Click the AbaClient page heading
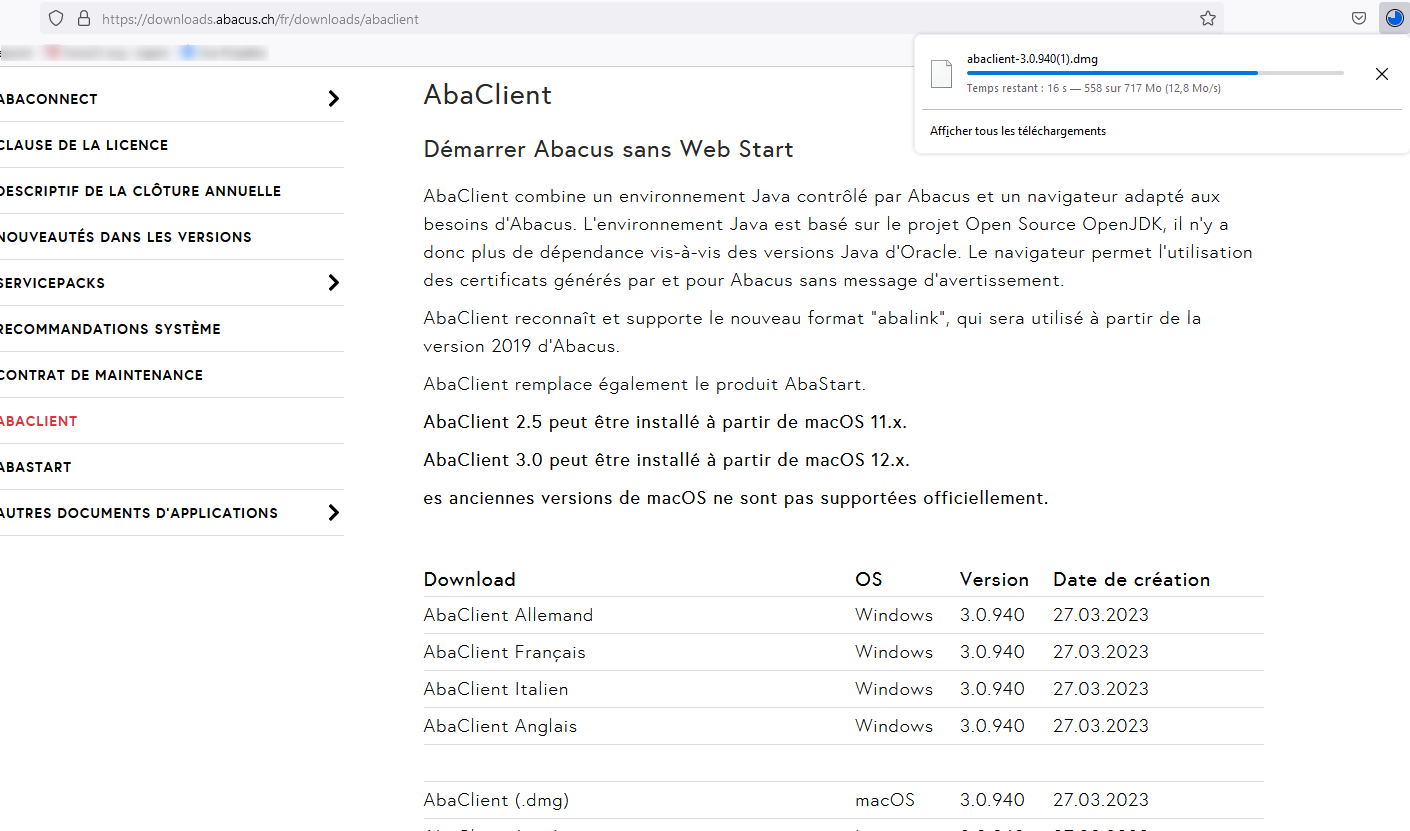Screen dimensions: 1410x831 488,95
